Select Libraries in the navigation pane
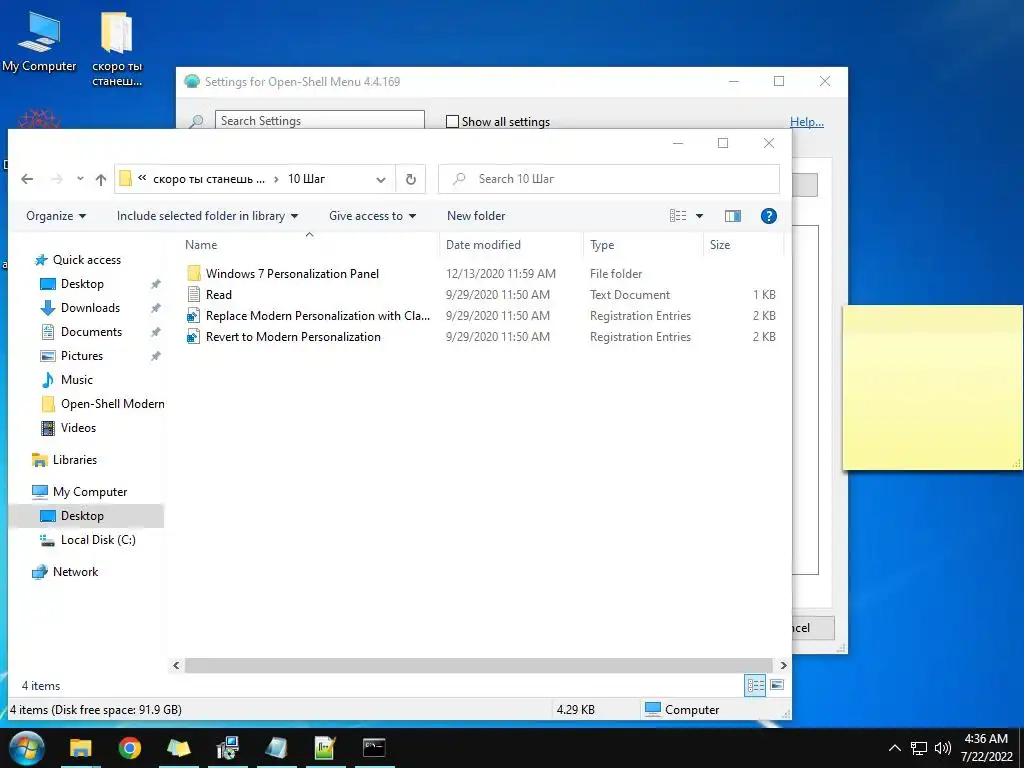Screen dimensions: 1024x768 74,460
